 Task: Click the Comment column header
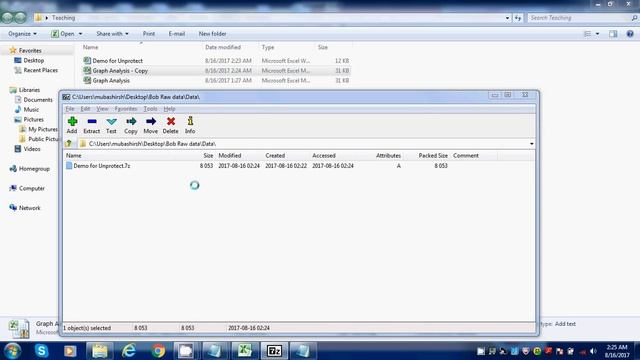point(466,156)
